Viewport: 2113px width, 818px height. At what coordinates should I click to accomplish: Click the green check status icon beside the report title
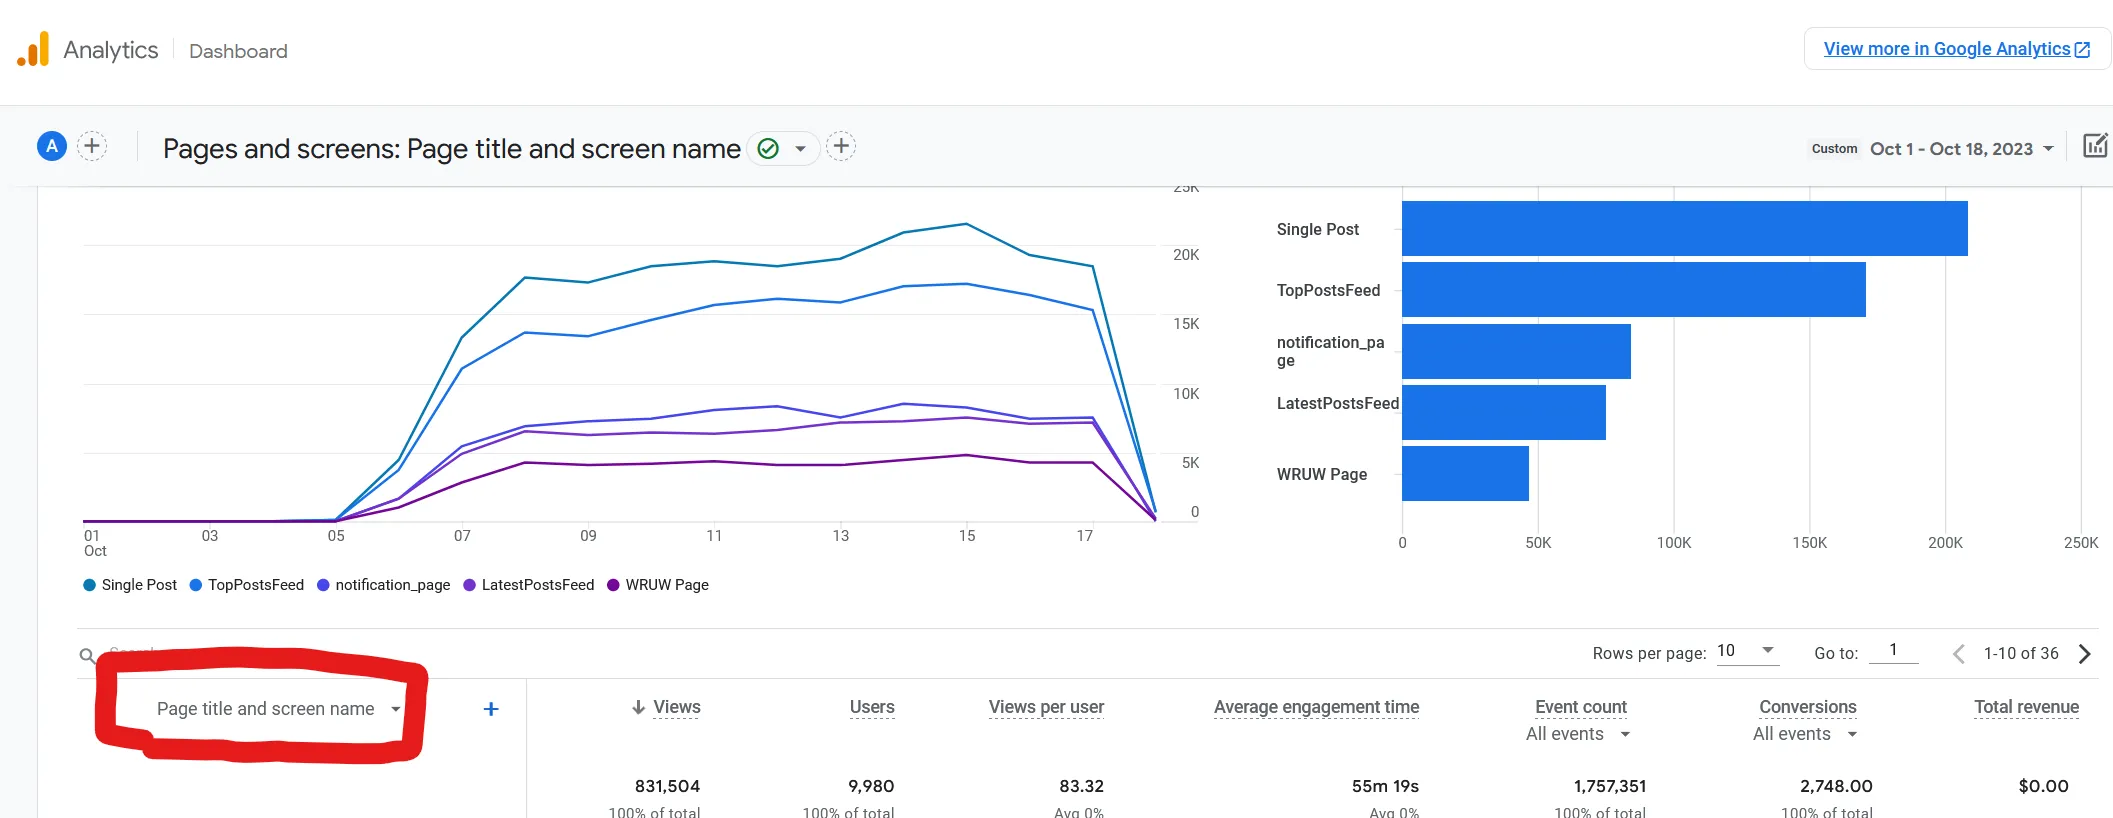coord(768,148)
